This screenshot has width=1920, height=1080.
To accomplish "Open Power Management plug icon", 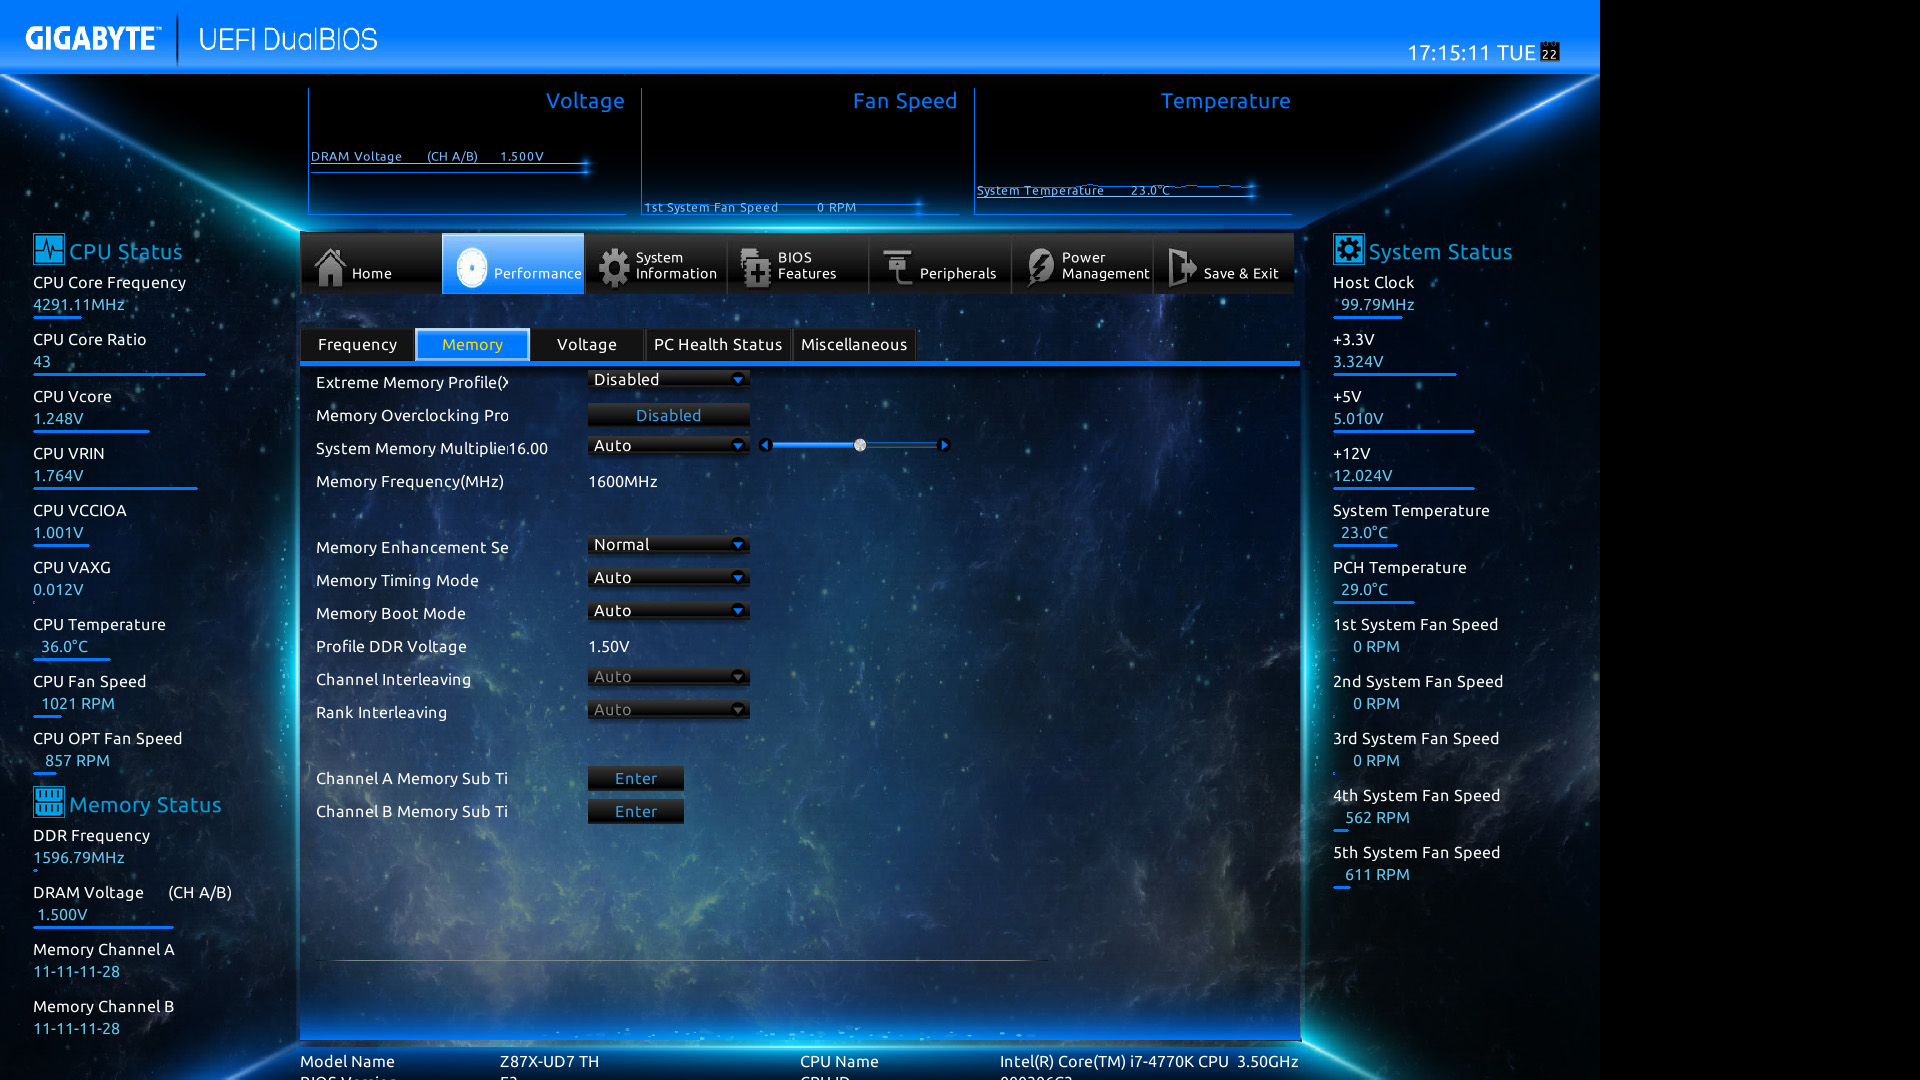I will (x=1040, y=266).
